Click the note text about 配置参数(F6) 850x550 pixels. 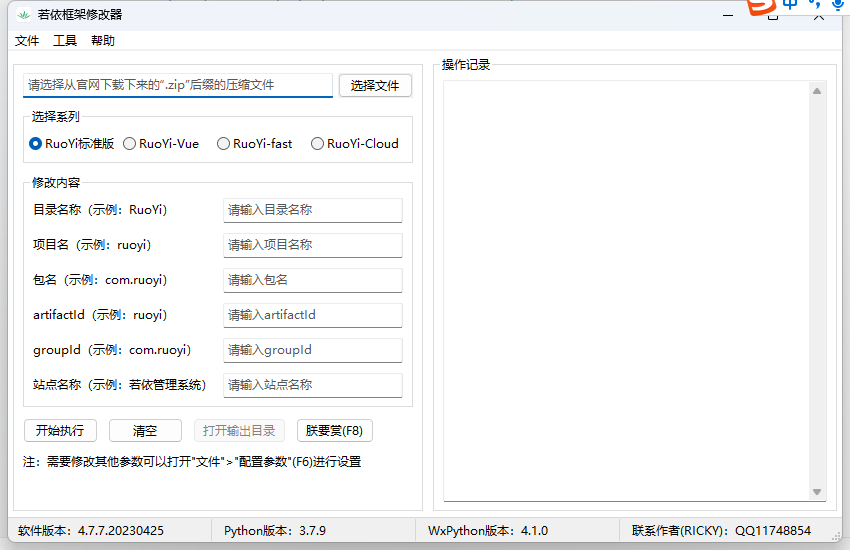coord(192,462)
